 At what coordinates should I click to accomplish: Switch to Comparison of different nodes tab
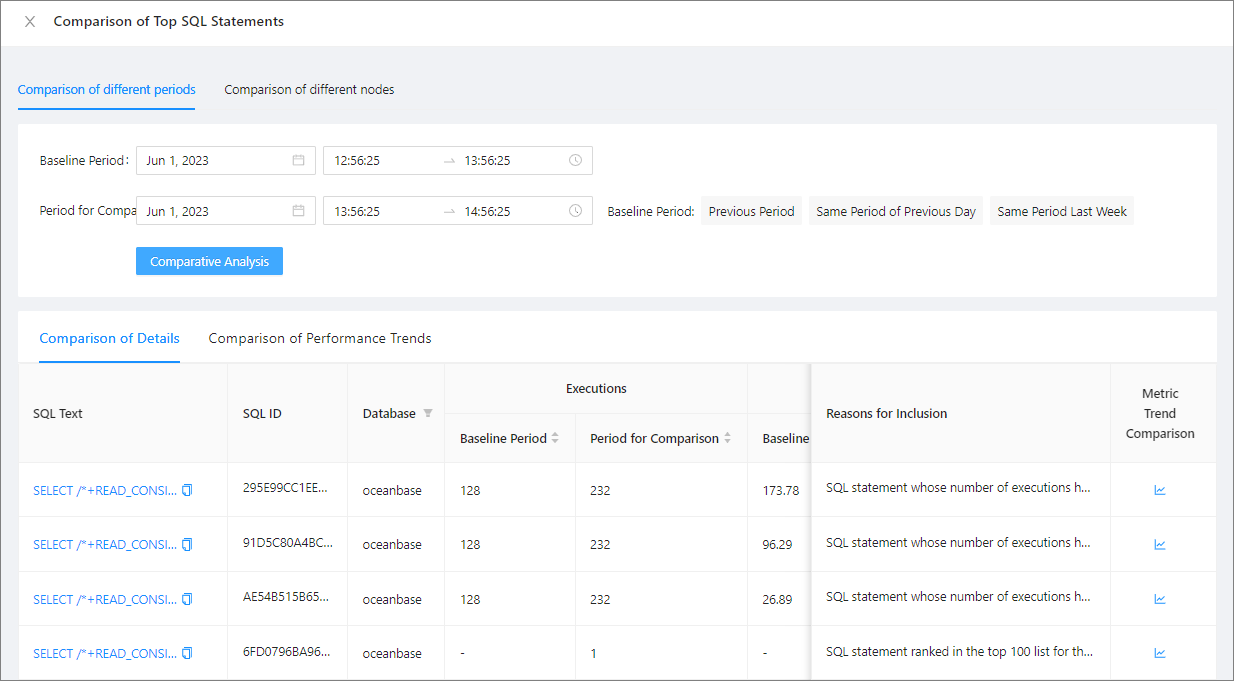pos(309,90)
